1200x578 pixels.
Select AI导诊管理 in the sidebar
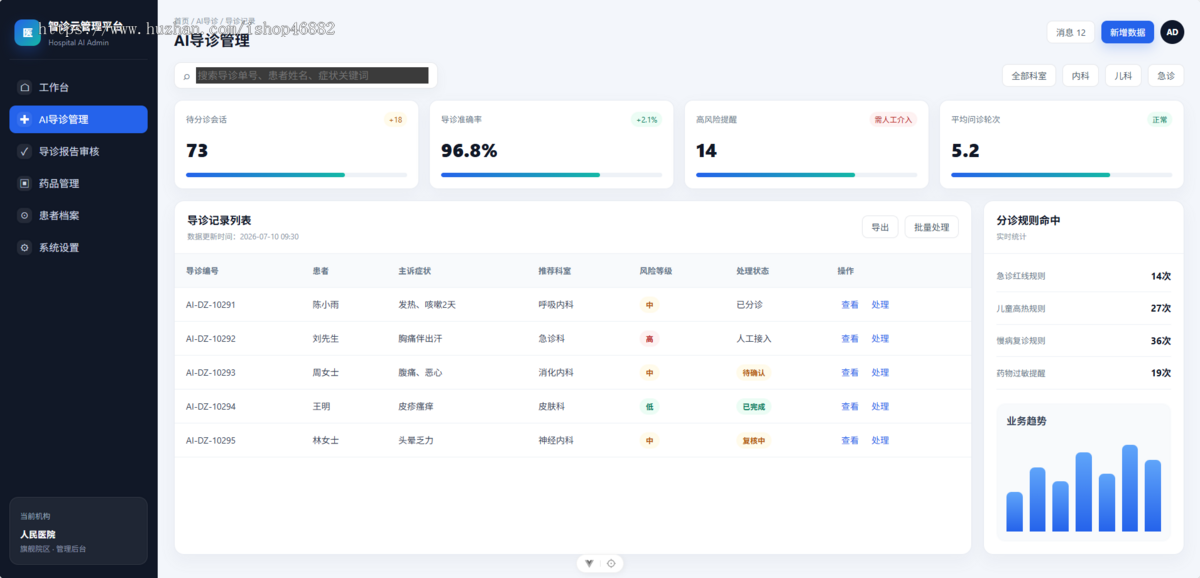(78, 119)
